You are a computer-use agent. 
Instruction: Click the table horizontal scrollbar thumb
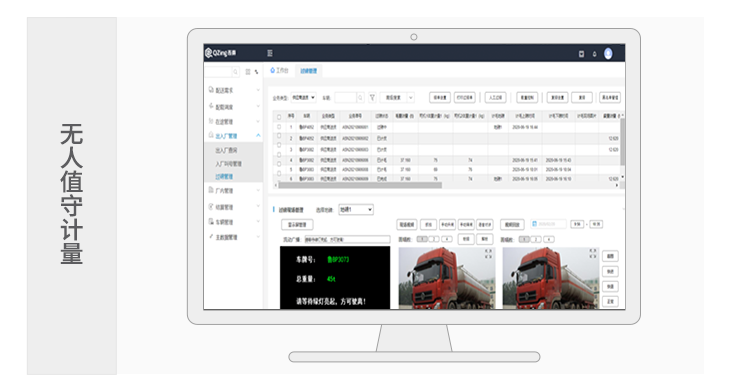[360, 185]
